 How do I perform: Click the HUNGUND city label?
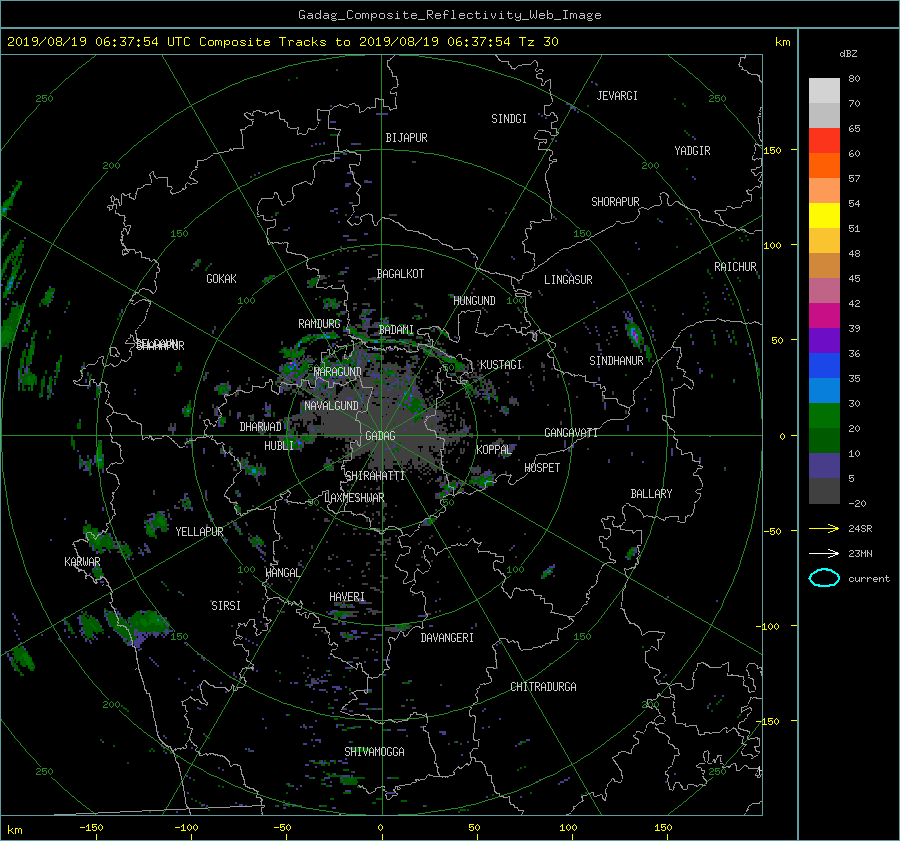click(x=474, y=301)
